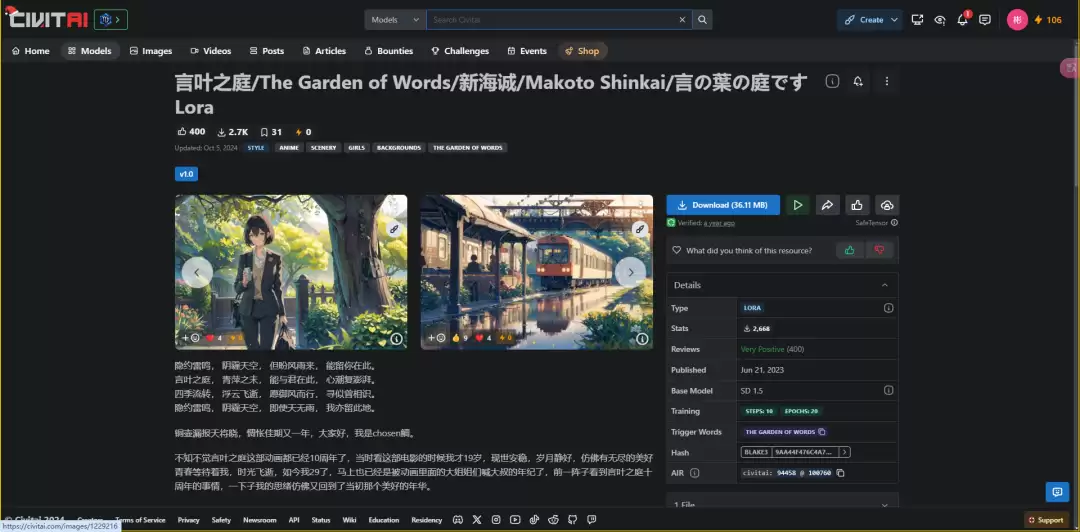Viewport: 1080px width, 532px height.
Task: Click the buzz tip stat showing 0
Action: coord(303,132)
